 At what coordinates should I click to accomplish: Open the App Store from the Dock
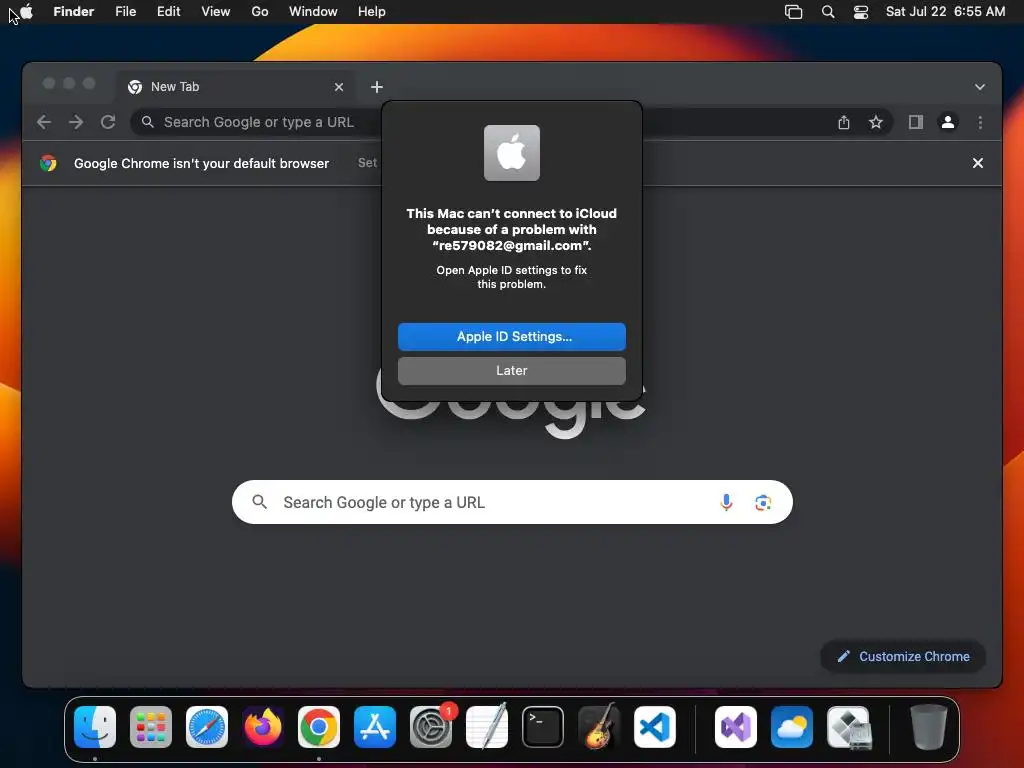click(375, 727)
